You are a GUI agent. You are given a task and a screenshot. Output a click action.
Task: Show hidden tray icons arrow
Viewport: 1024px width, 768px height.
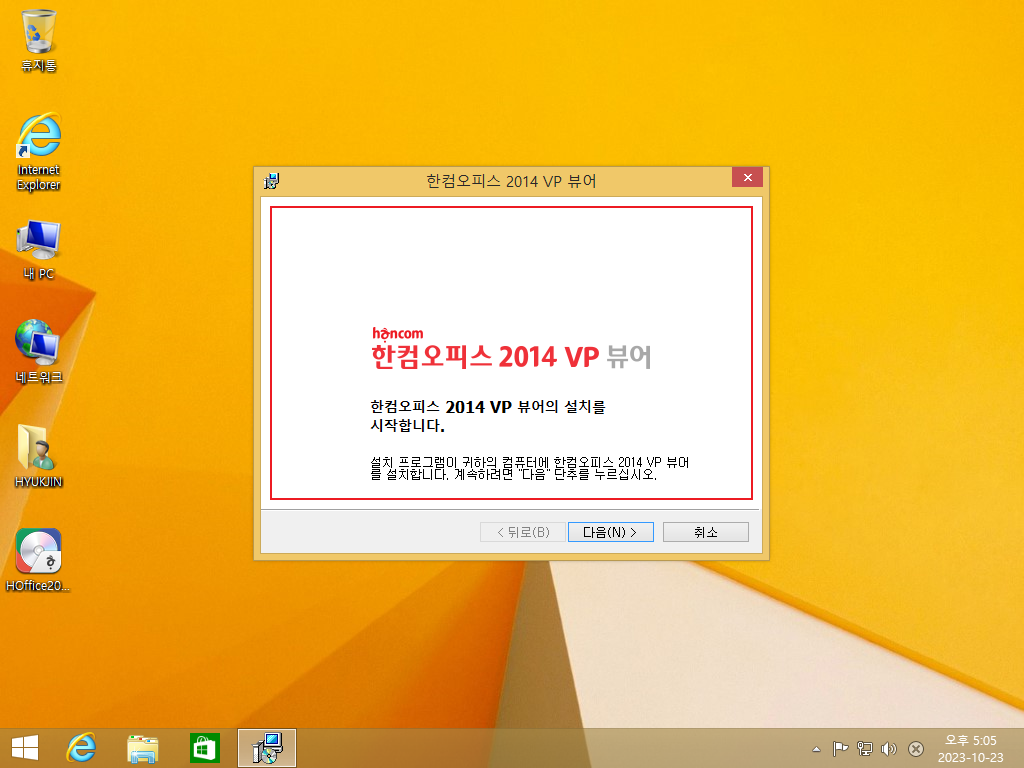click(816, 749)
